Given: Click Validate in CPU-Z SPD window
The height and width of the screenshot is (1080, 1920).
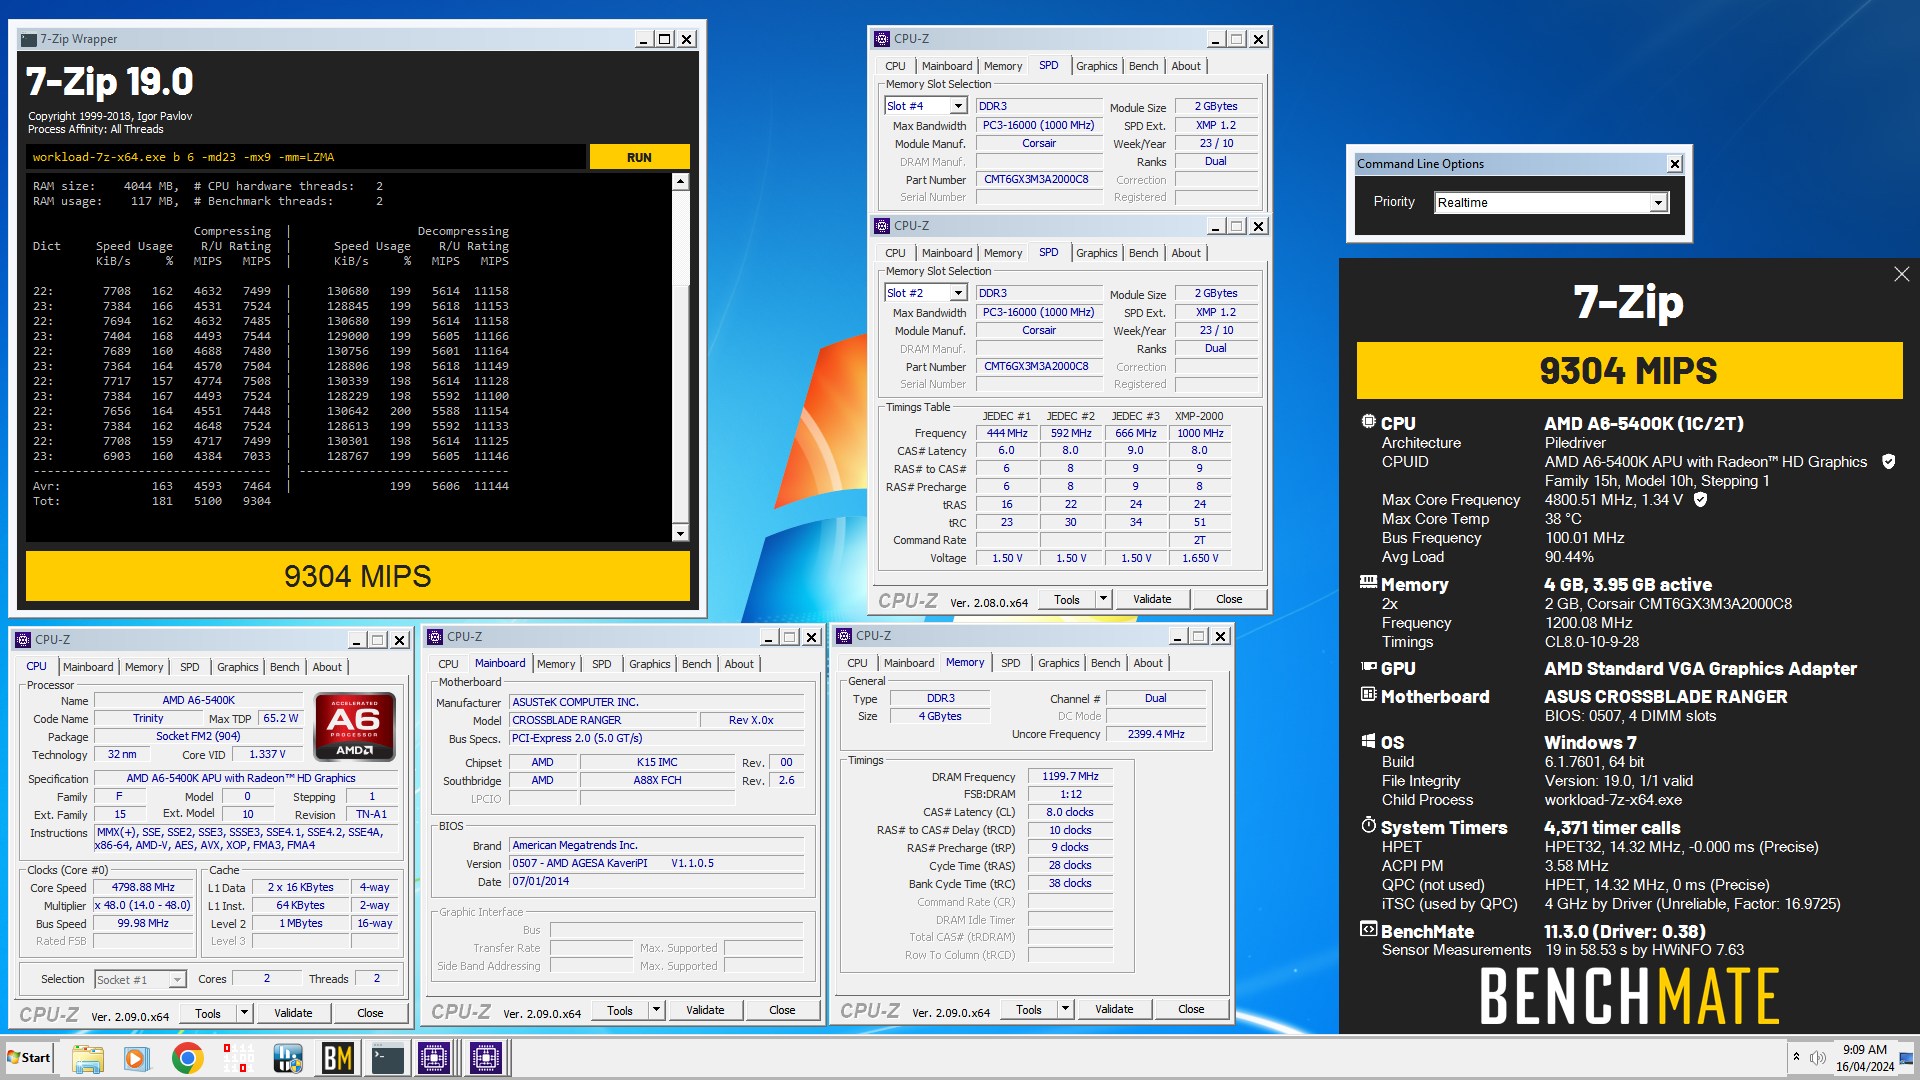Looking at the screenshot, I should click(1152, 600).
